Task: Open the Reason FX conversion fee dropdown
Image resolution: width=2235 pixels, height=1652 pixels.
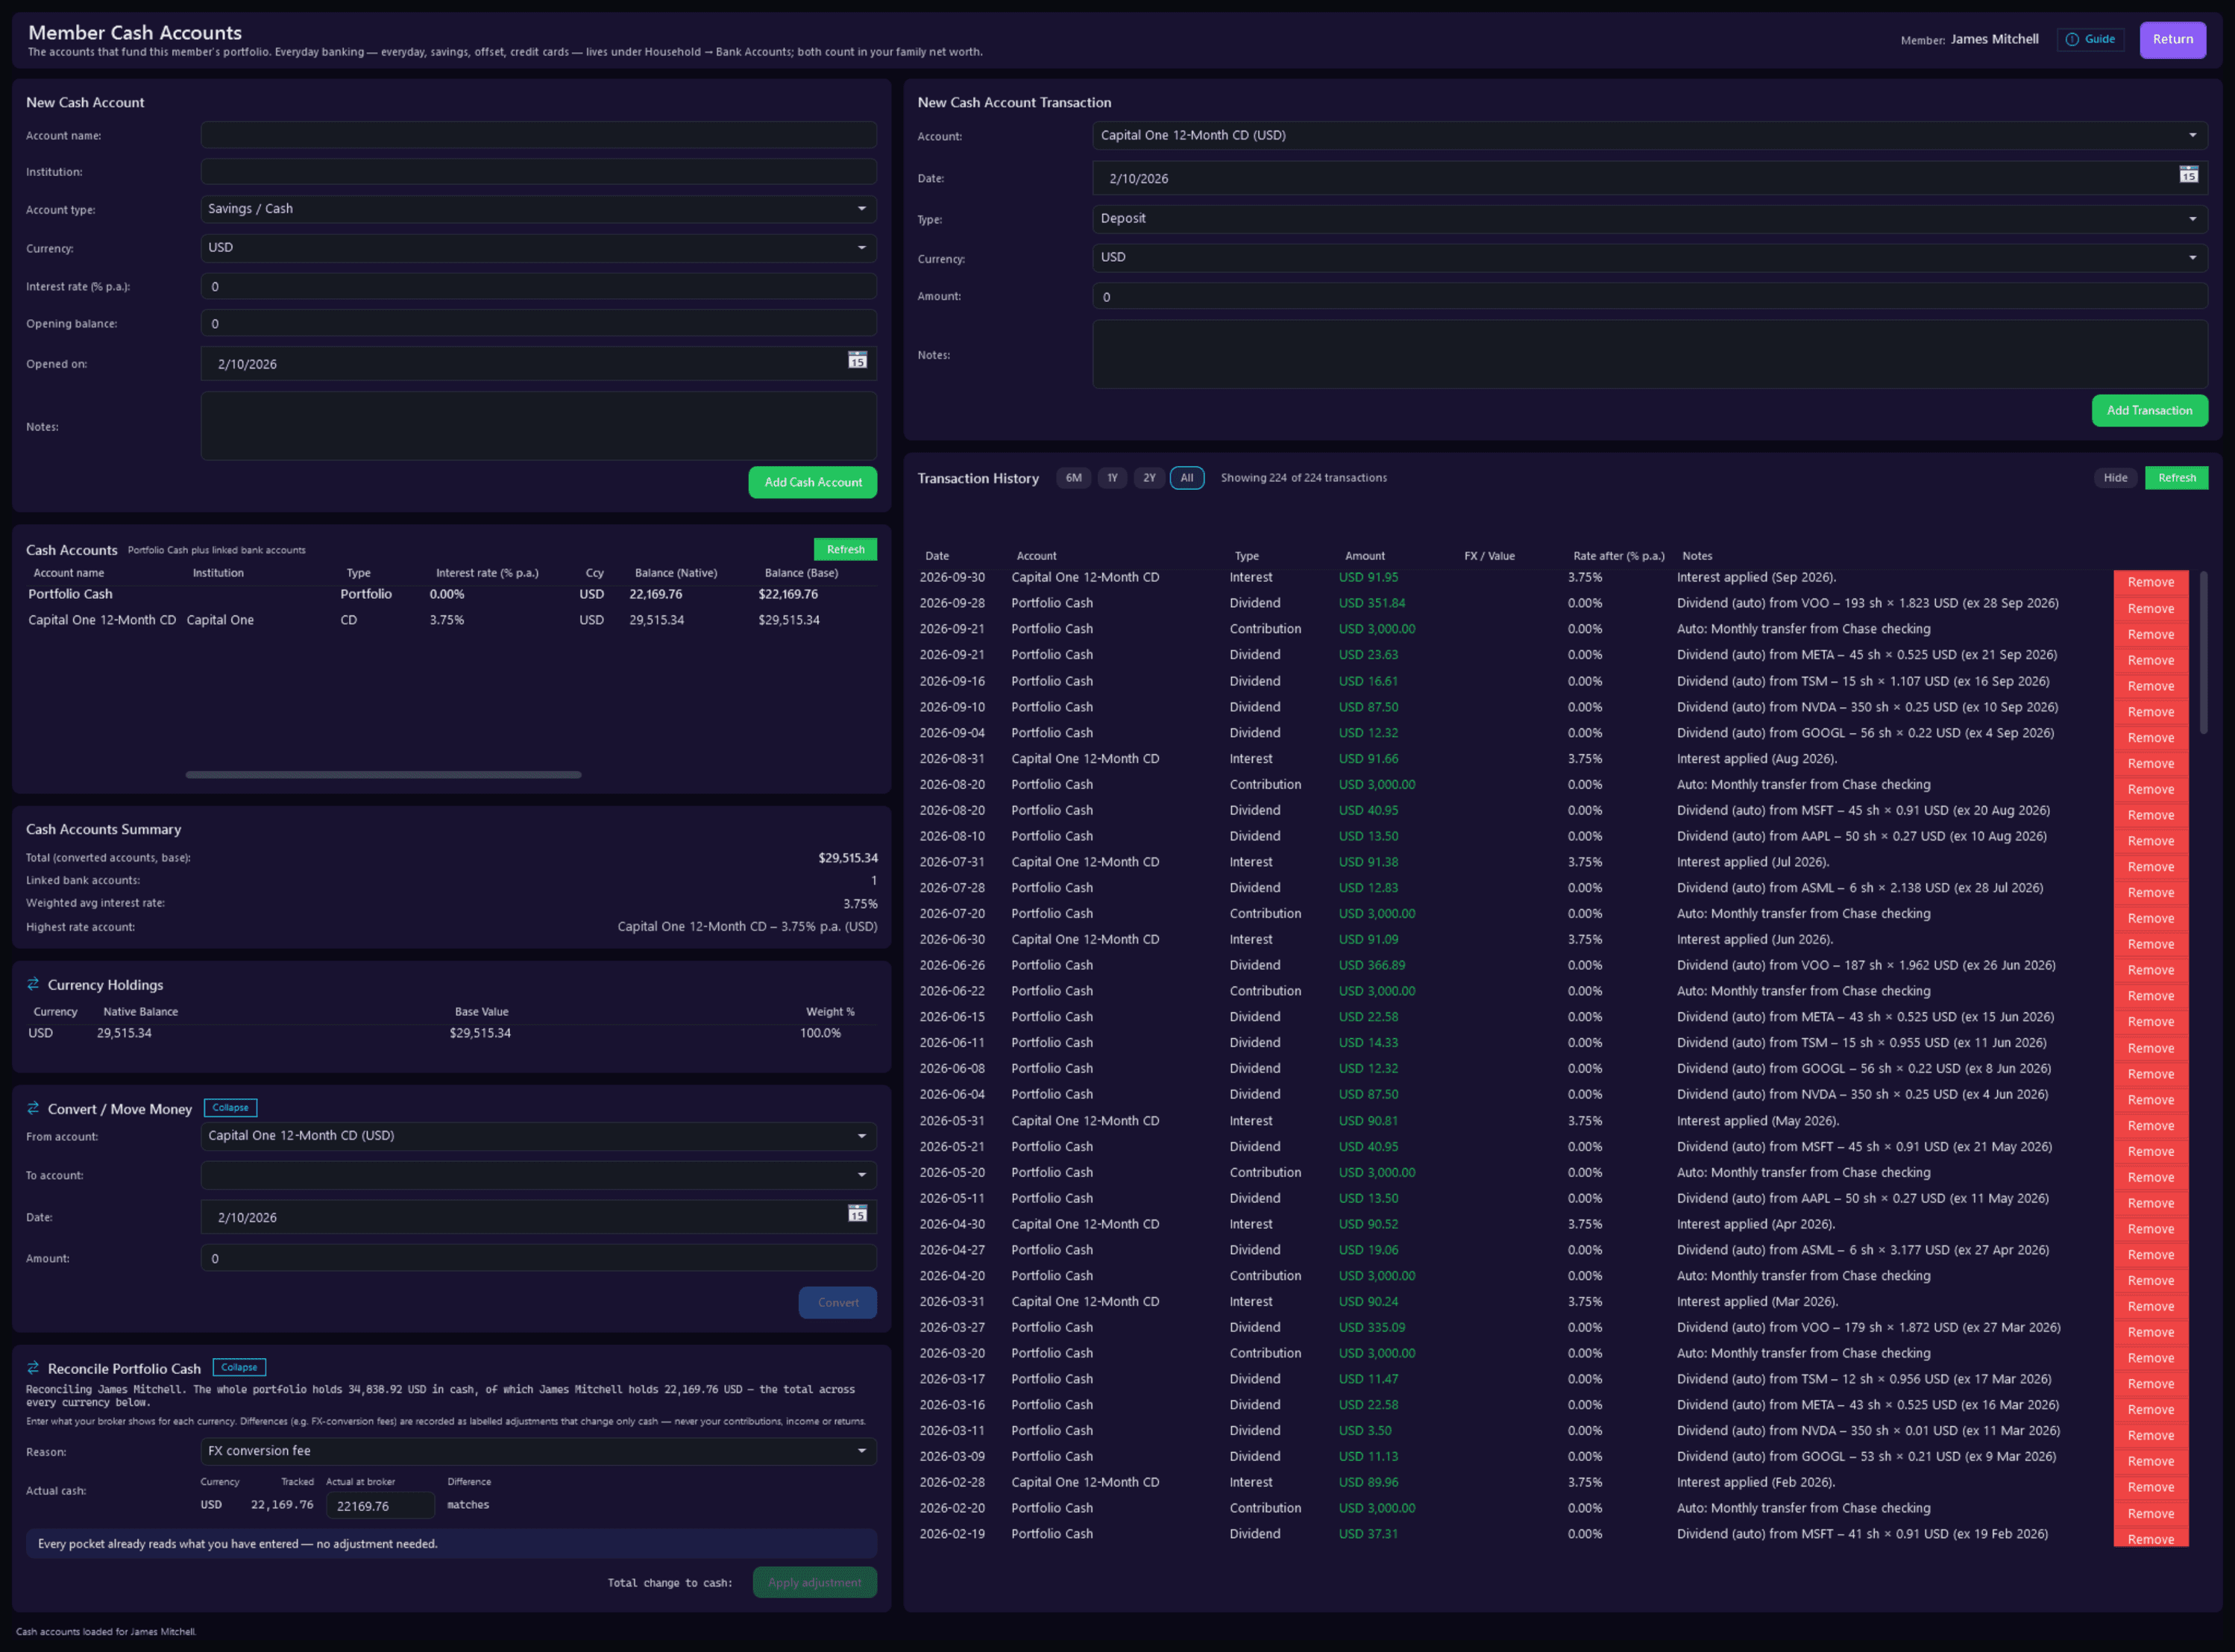Action: (538, 1451)
